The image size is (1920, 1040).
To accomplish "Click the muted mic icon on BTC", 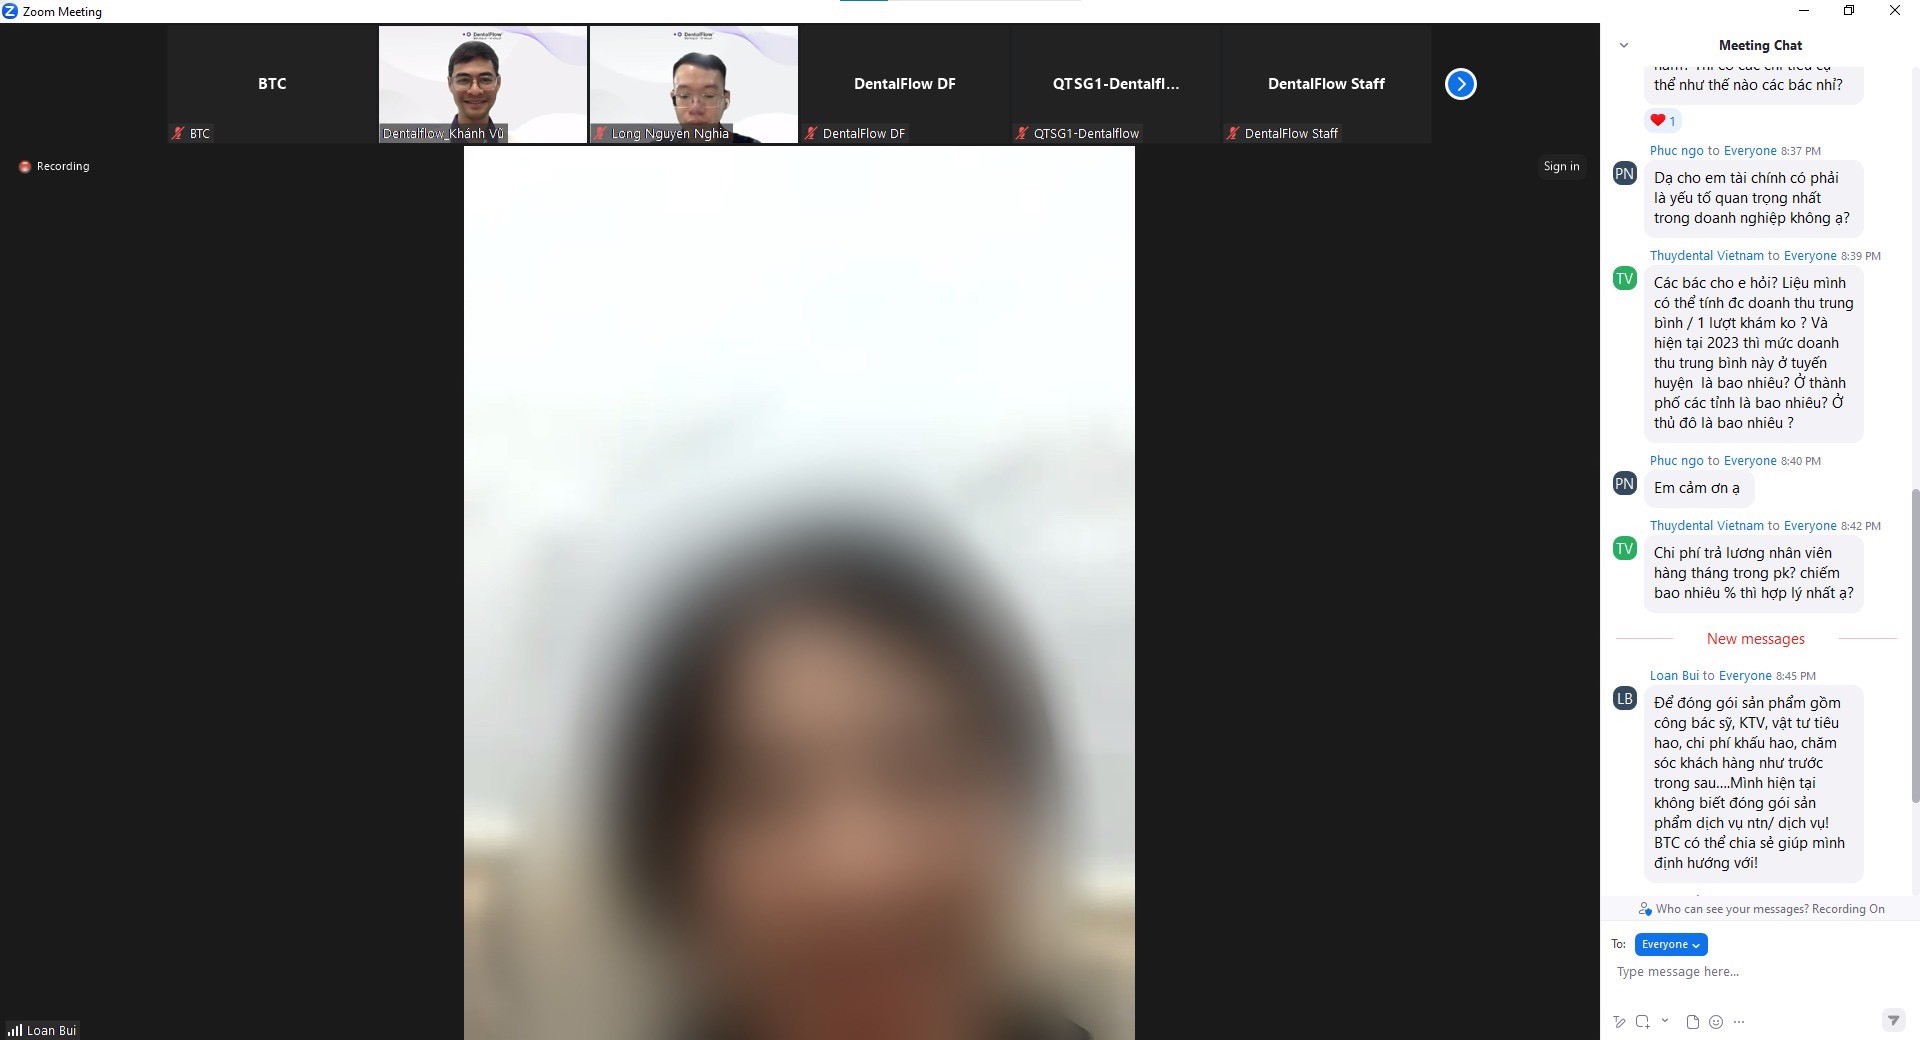I will tap(178, 133).
